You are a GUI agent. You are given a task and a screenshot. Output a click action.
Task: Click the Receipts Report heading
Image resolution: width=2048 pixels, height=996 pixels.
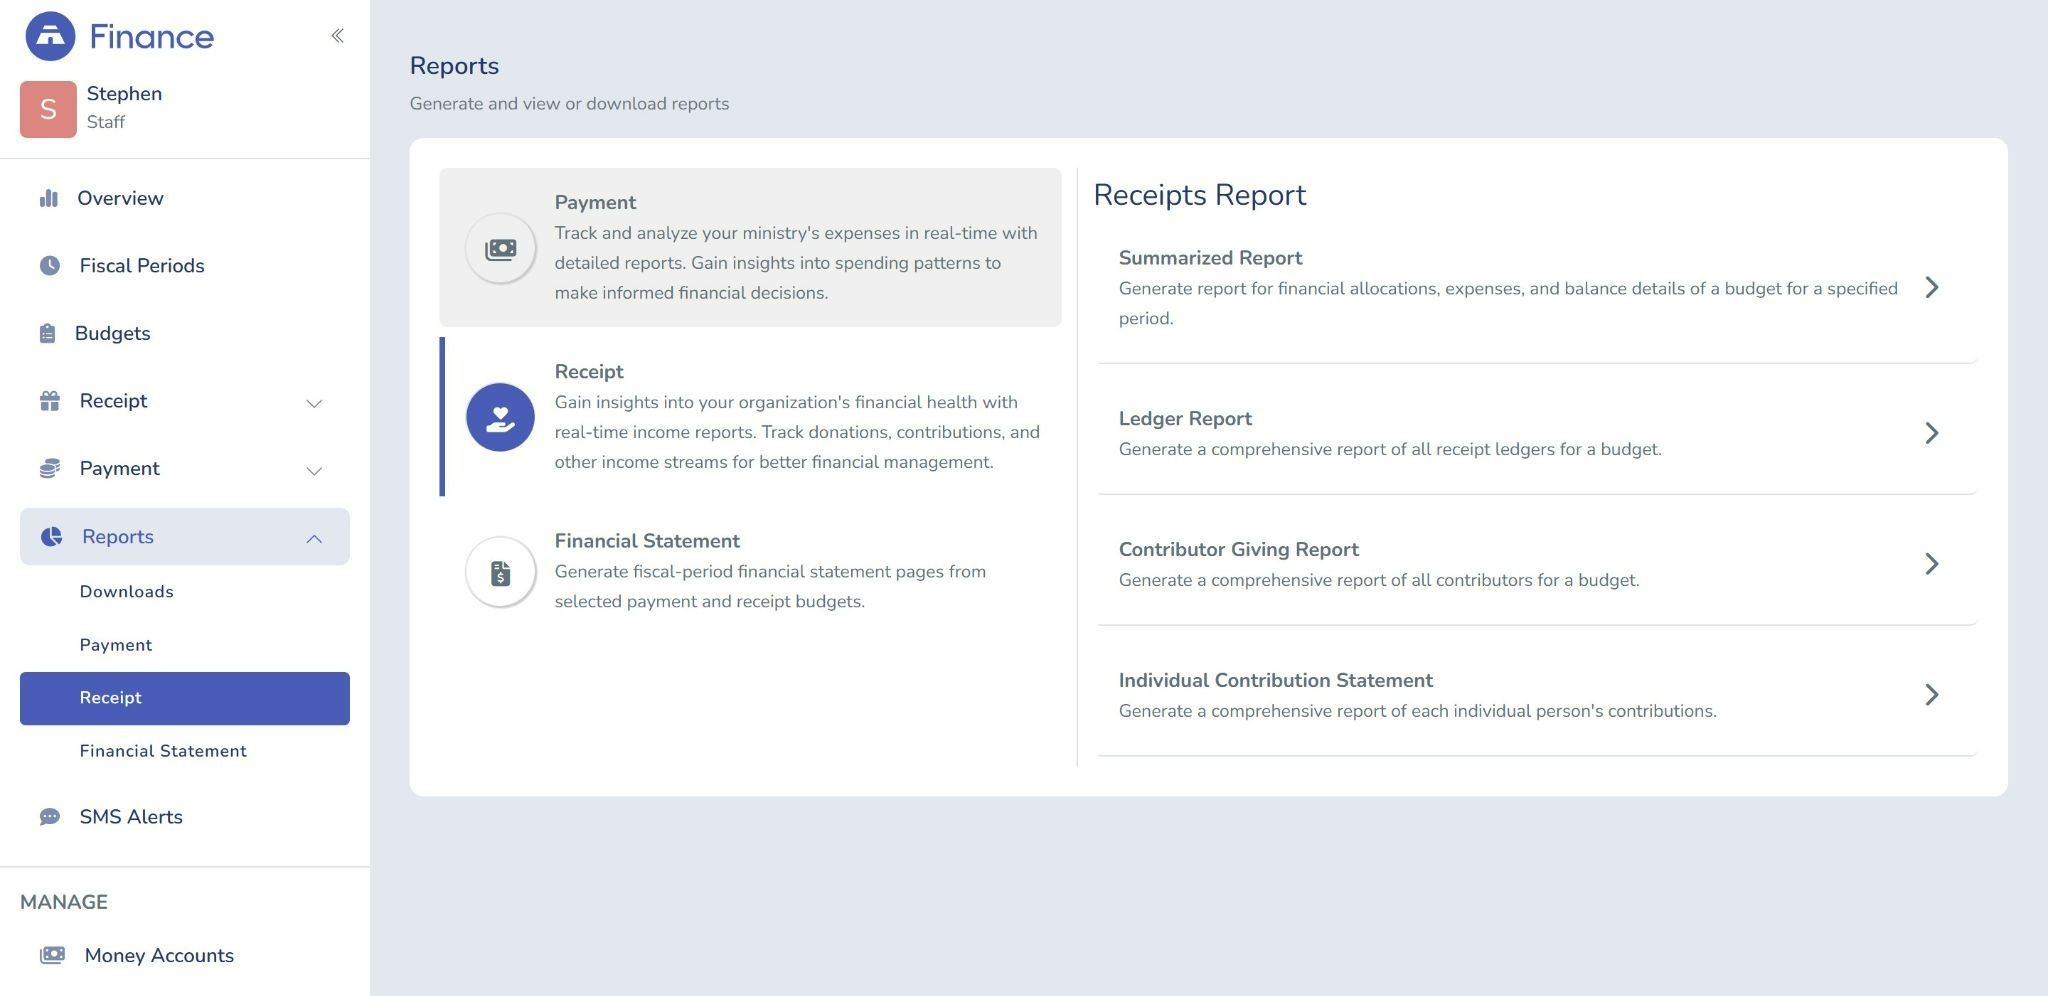(1199, 195)
